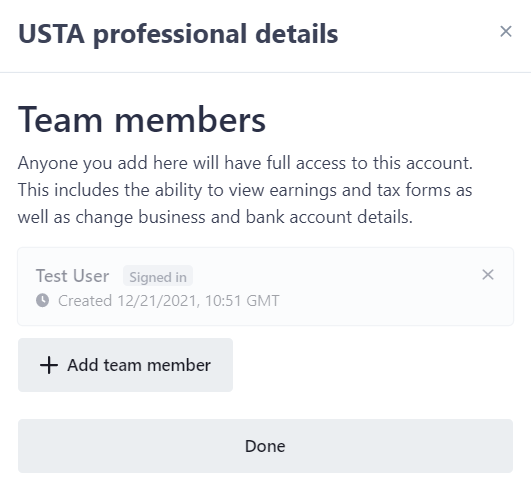Screen dimensions: 531x489
Task: Click the '10:51 GMT' time text
Action: tap(242, 301)
